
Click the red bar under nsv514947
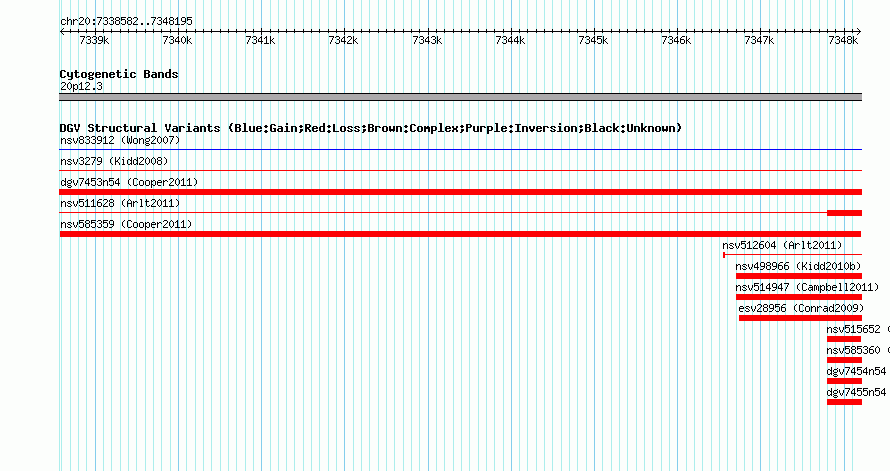[799, 297]
